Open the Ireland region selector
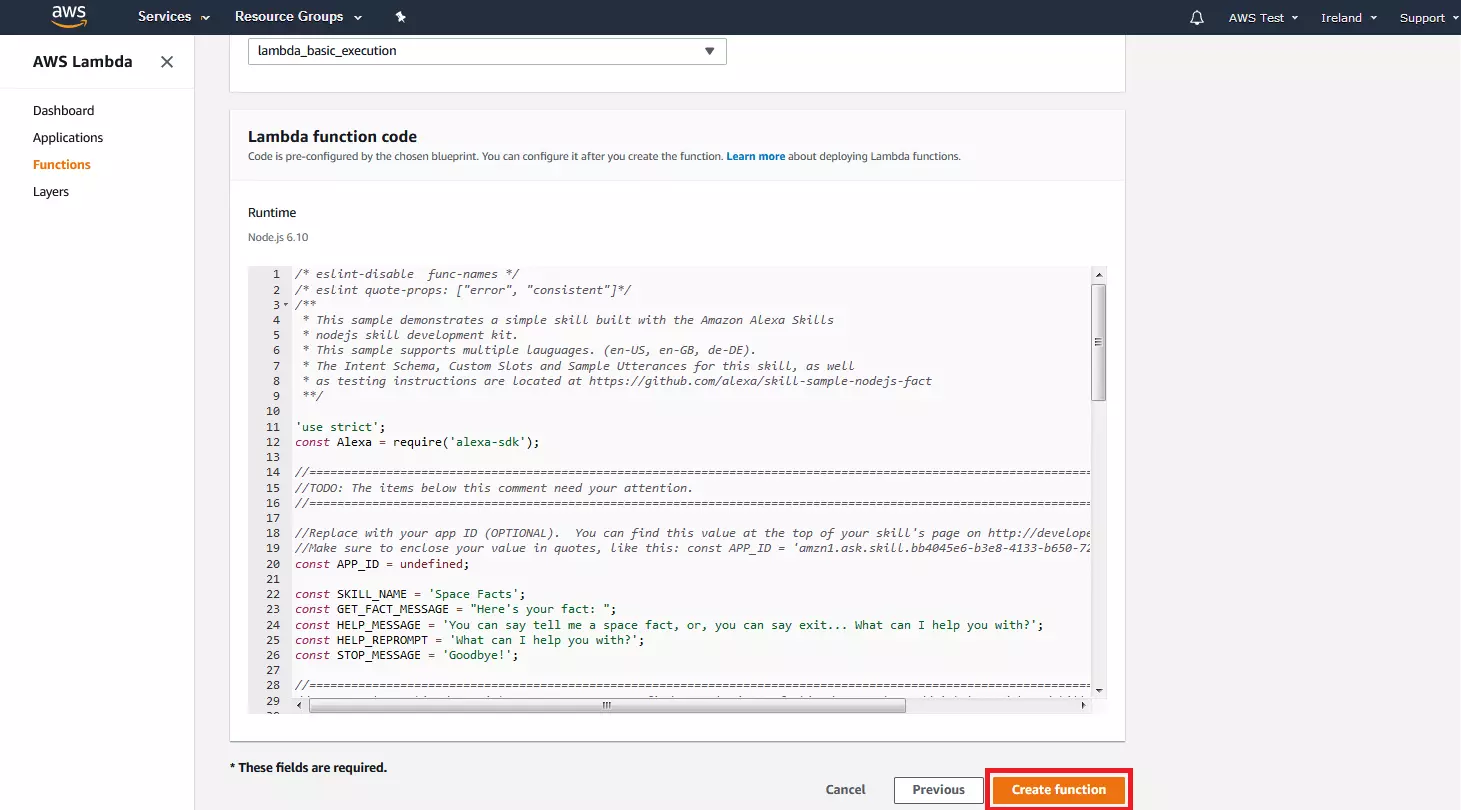Viewport: 1461px width, 810px height. click(x=1349, y=18)
